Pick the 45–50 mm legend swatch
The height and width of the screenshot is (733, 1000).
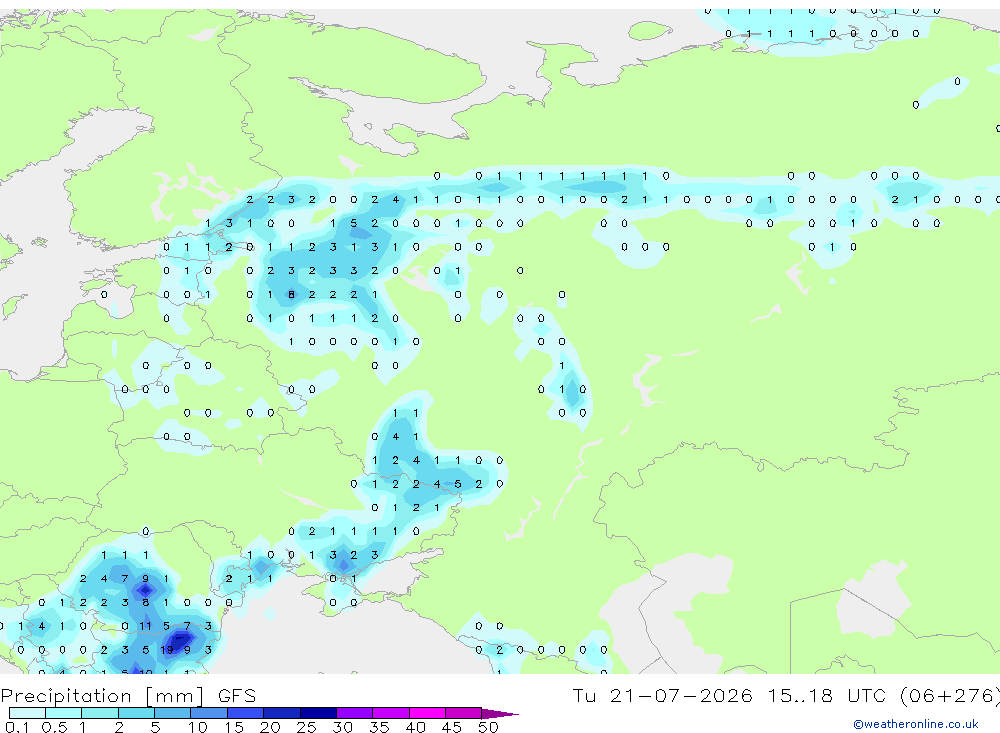pos(464,713)
